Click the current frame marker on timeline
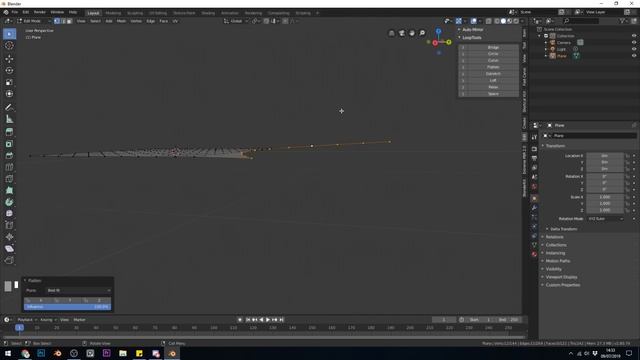 click(19, 327)
